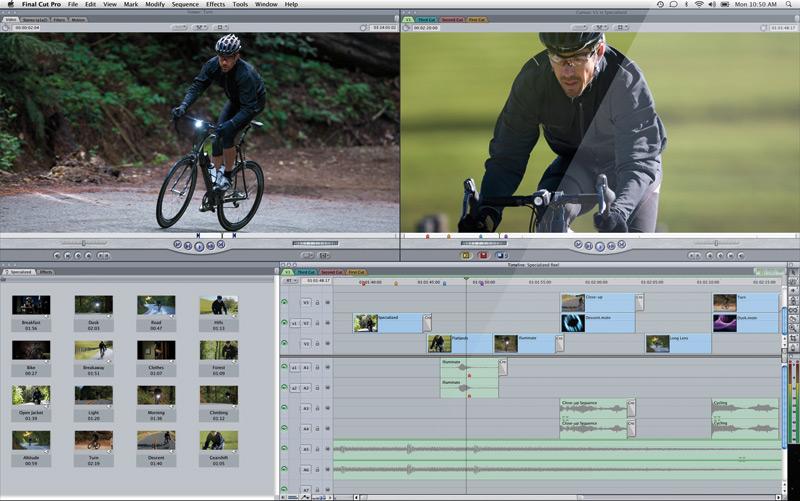Go to next edit in Viewer
Screen dimensions: 800x501
coord(221,245)
